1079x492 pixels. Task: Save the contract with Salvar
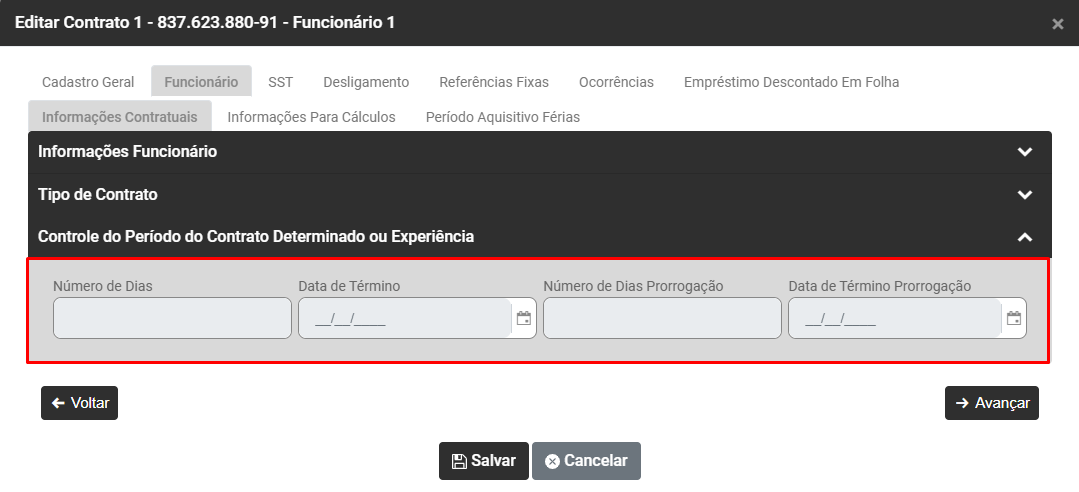tap(484, 461)
